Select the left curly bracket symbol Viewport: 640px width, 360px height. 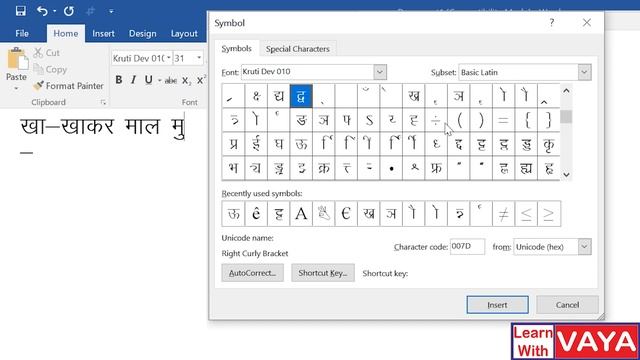point(526,120)
